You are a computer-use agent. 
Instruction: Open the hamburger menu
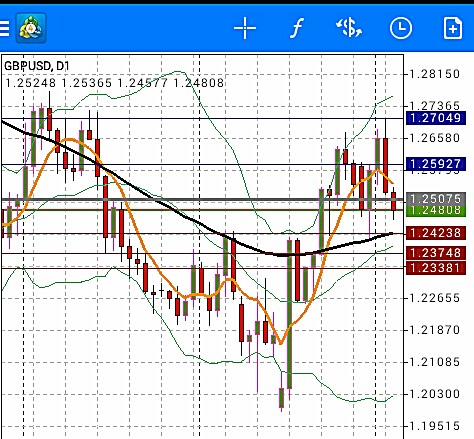pyautogui.click(x=4, y=28)
